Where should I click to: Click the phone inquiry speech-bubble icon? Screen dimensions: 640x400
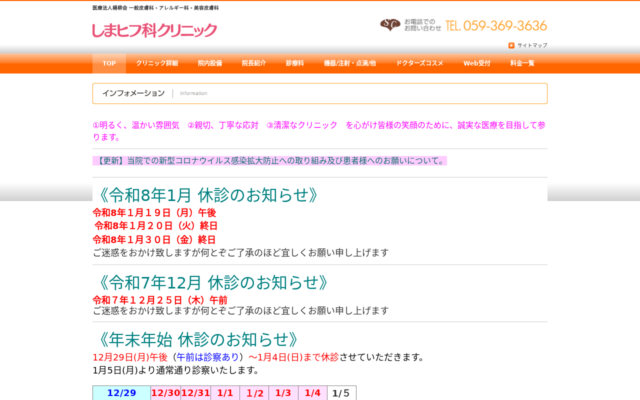click(388, 25)
